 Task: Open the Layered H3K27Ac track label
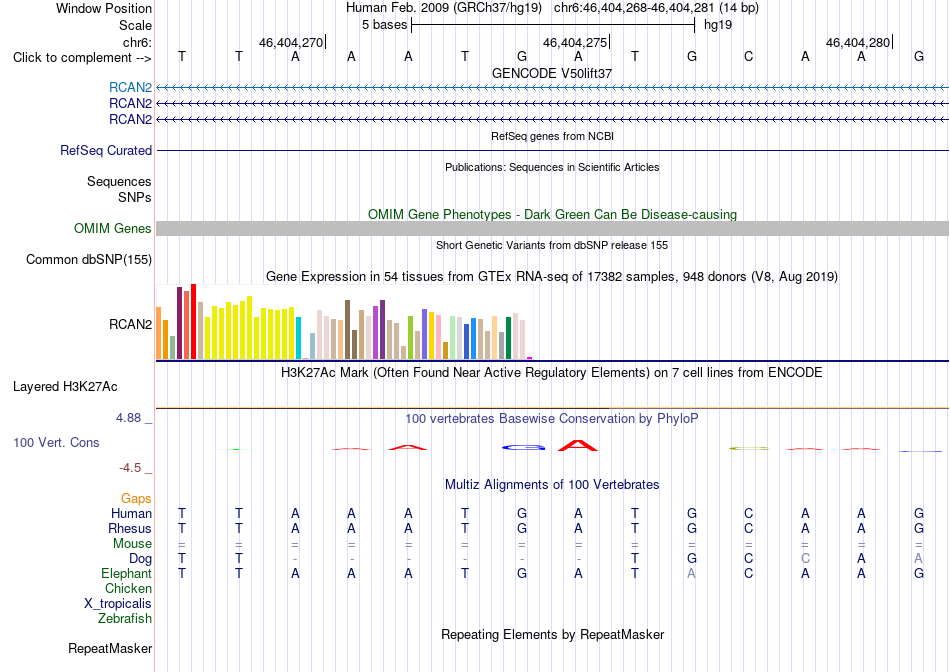click(x=65, y=387)
